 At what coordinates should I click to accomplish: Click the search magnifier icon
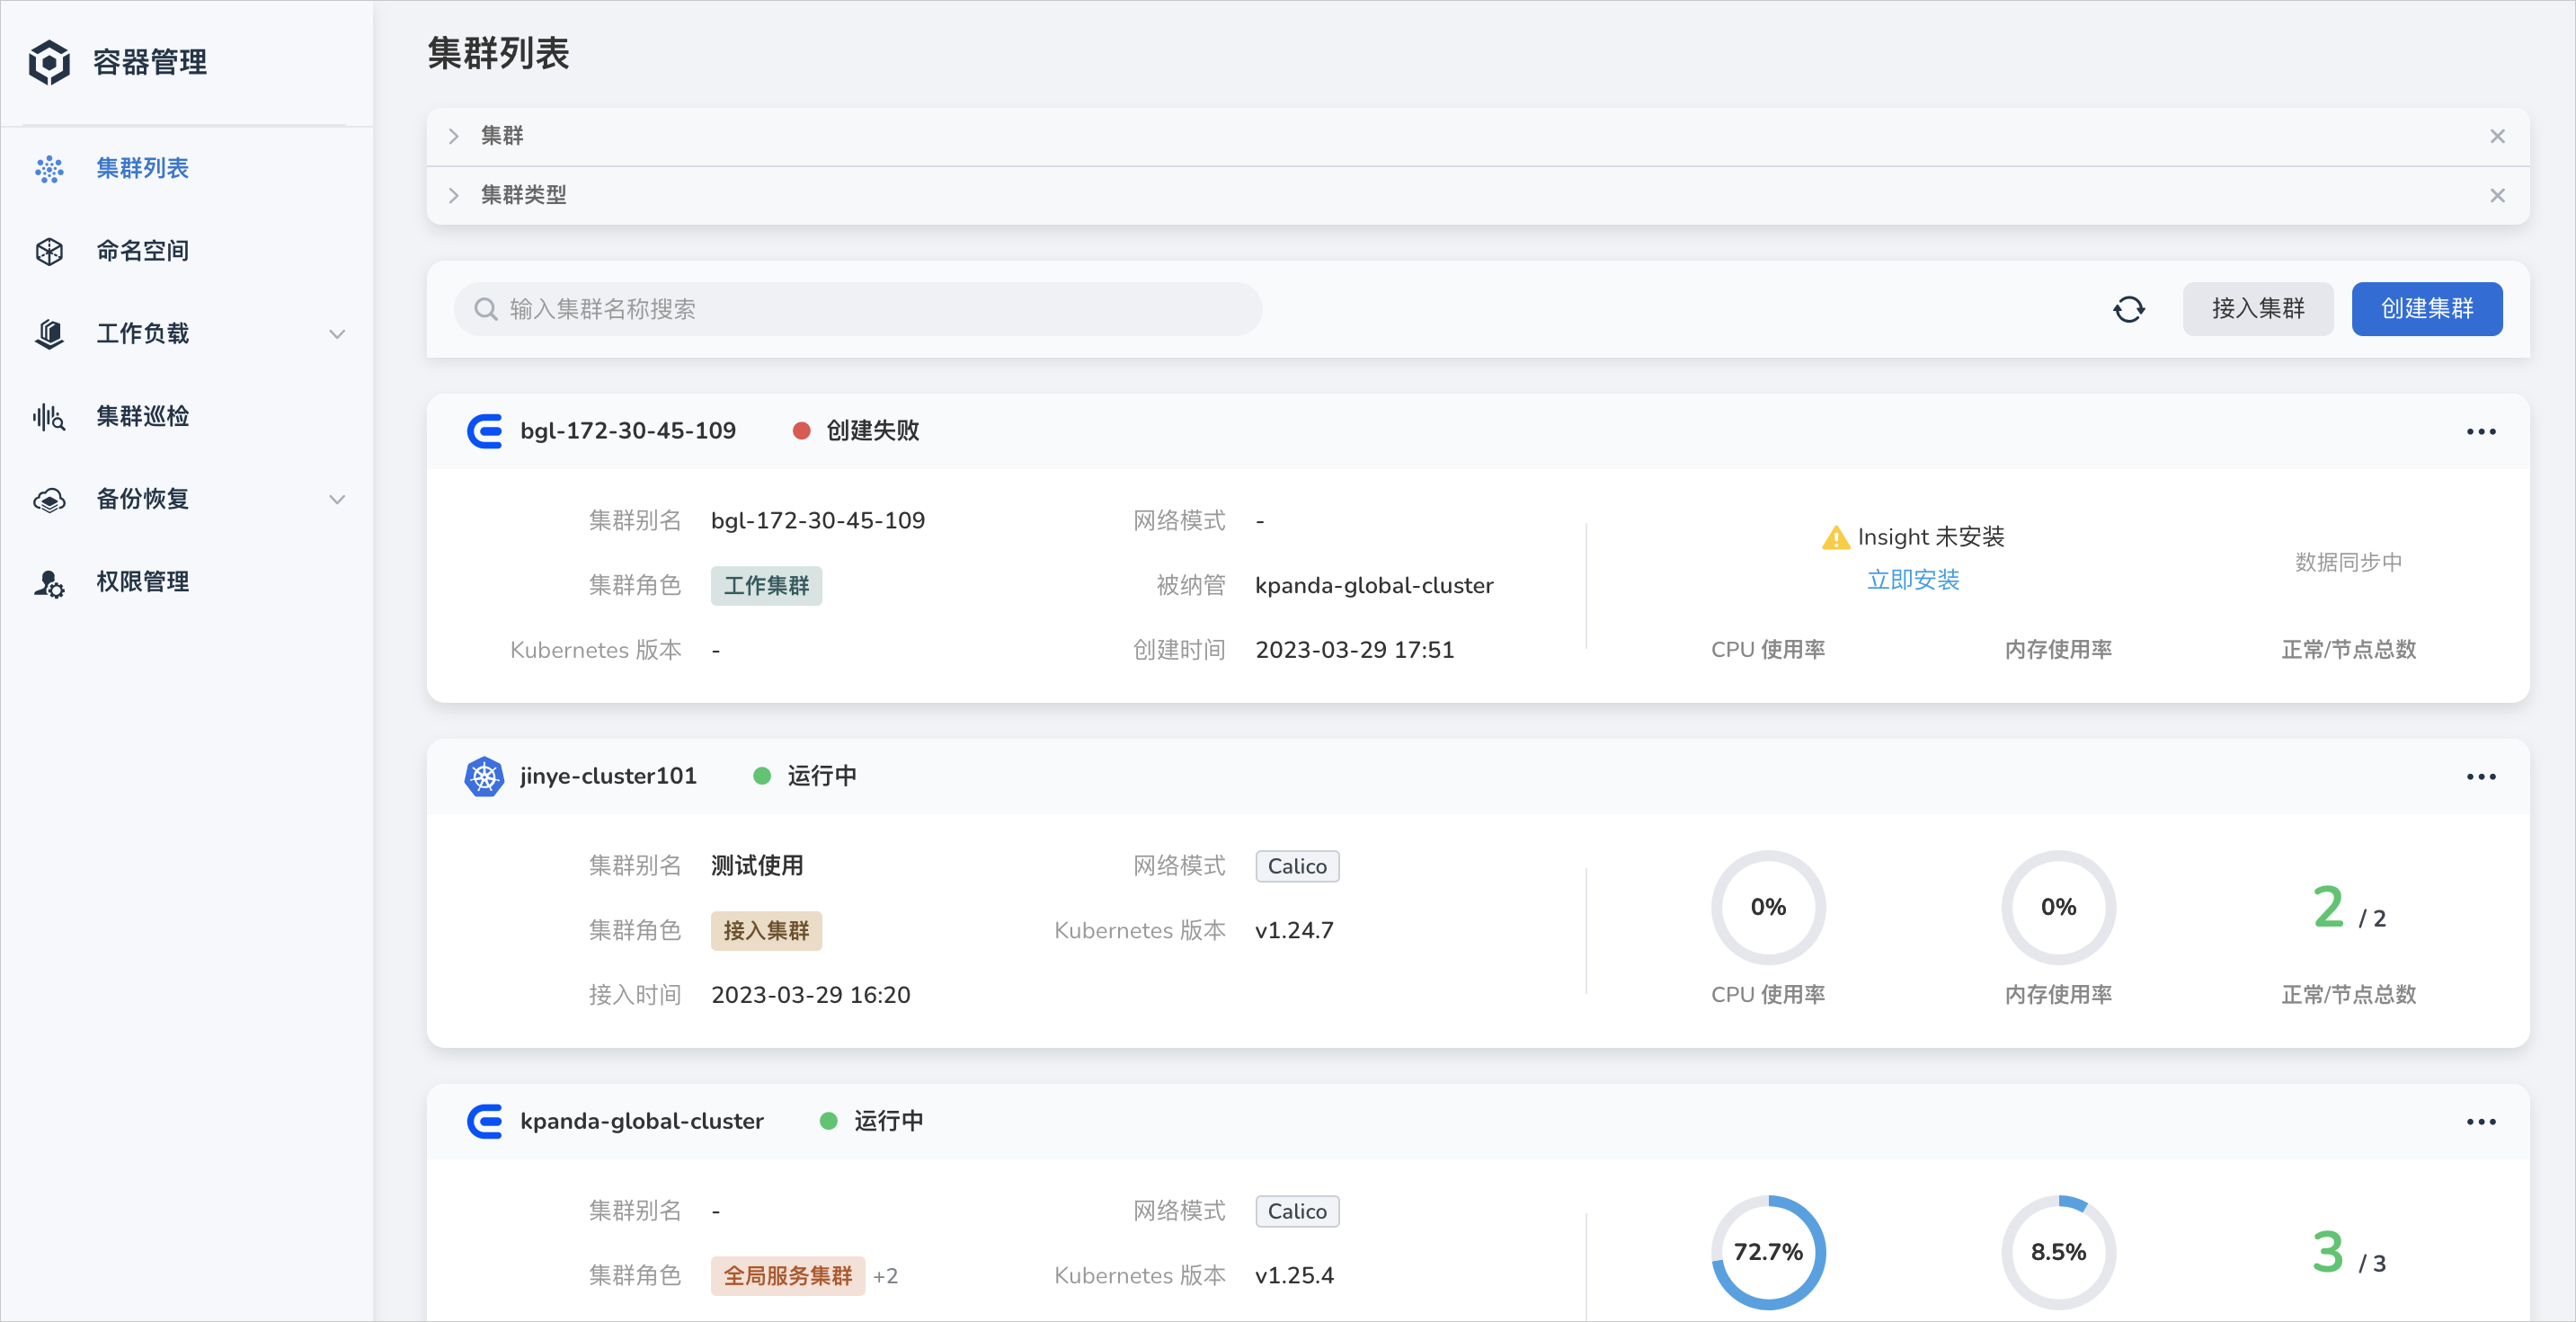click(485, 309)
